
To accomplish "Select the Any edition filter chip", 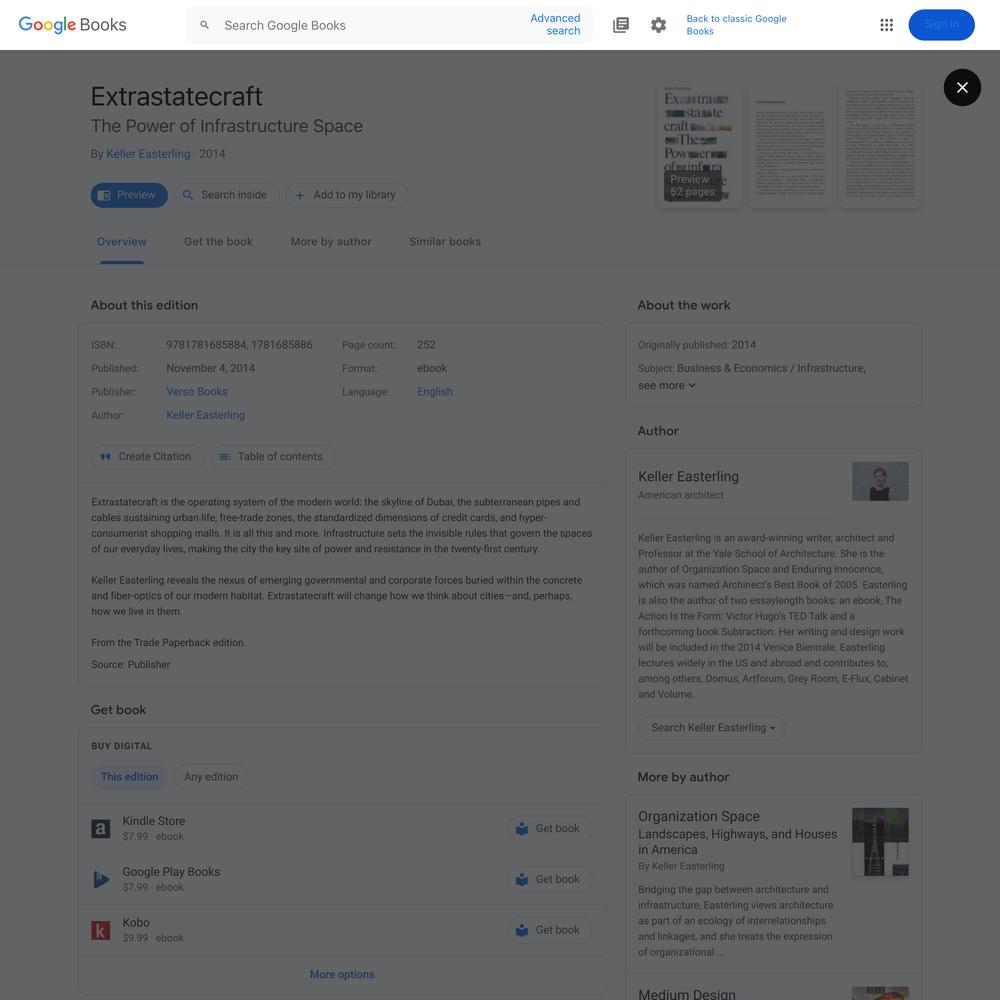I will click(211, 777).
